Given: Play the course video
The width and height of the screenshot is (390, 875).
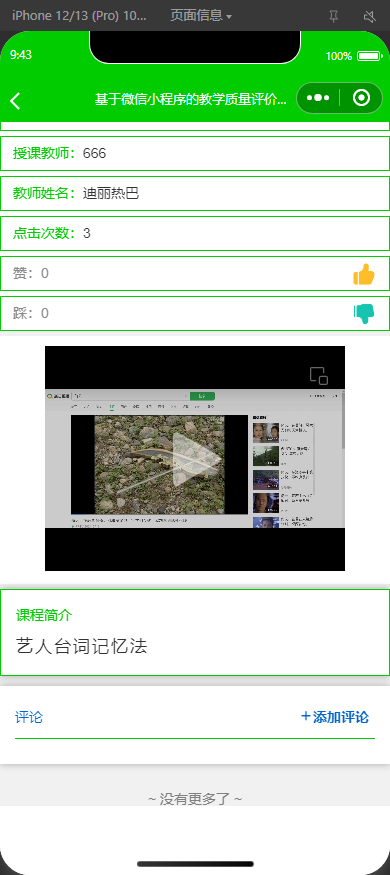Looking at the screenshot, I should point(195,458).
